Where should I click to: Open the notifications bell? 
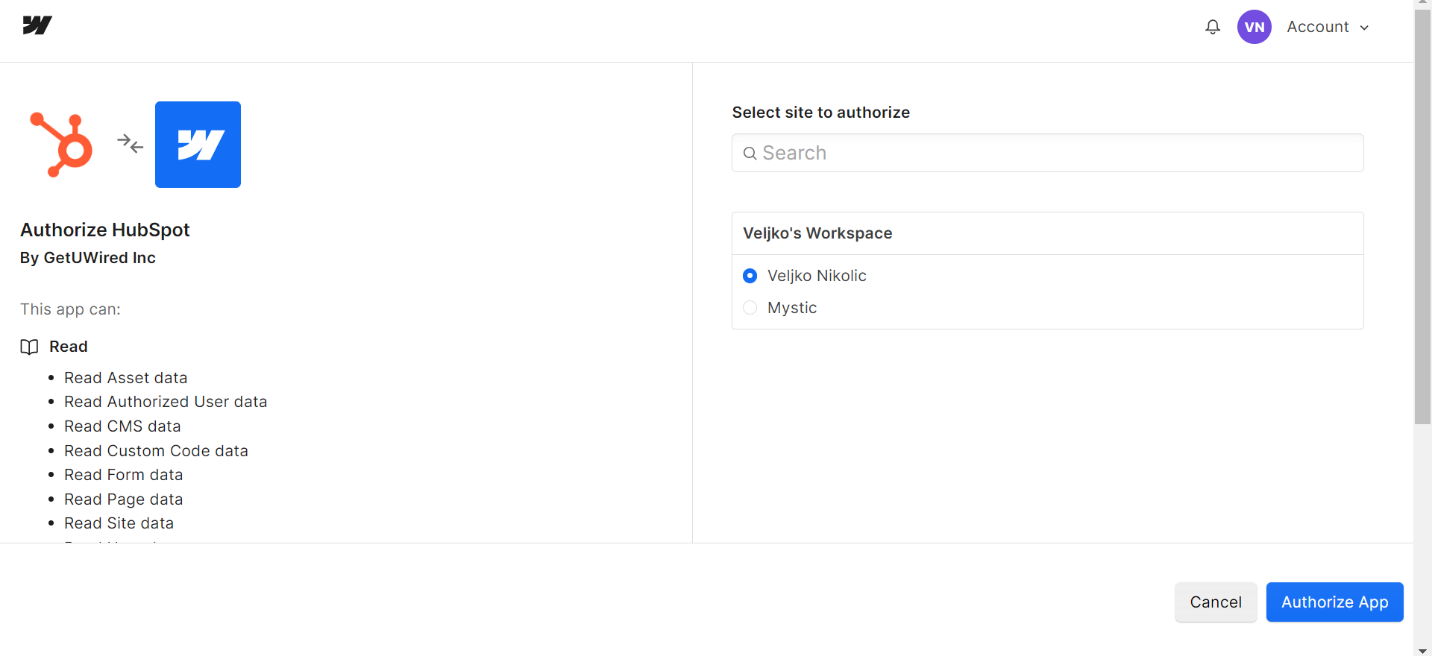point(1212,27)
